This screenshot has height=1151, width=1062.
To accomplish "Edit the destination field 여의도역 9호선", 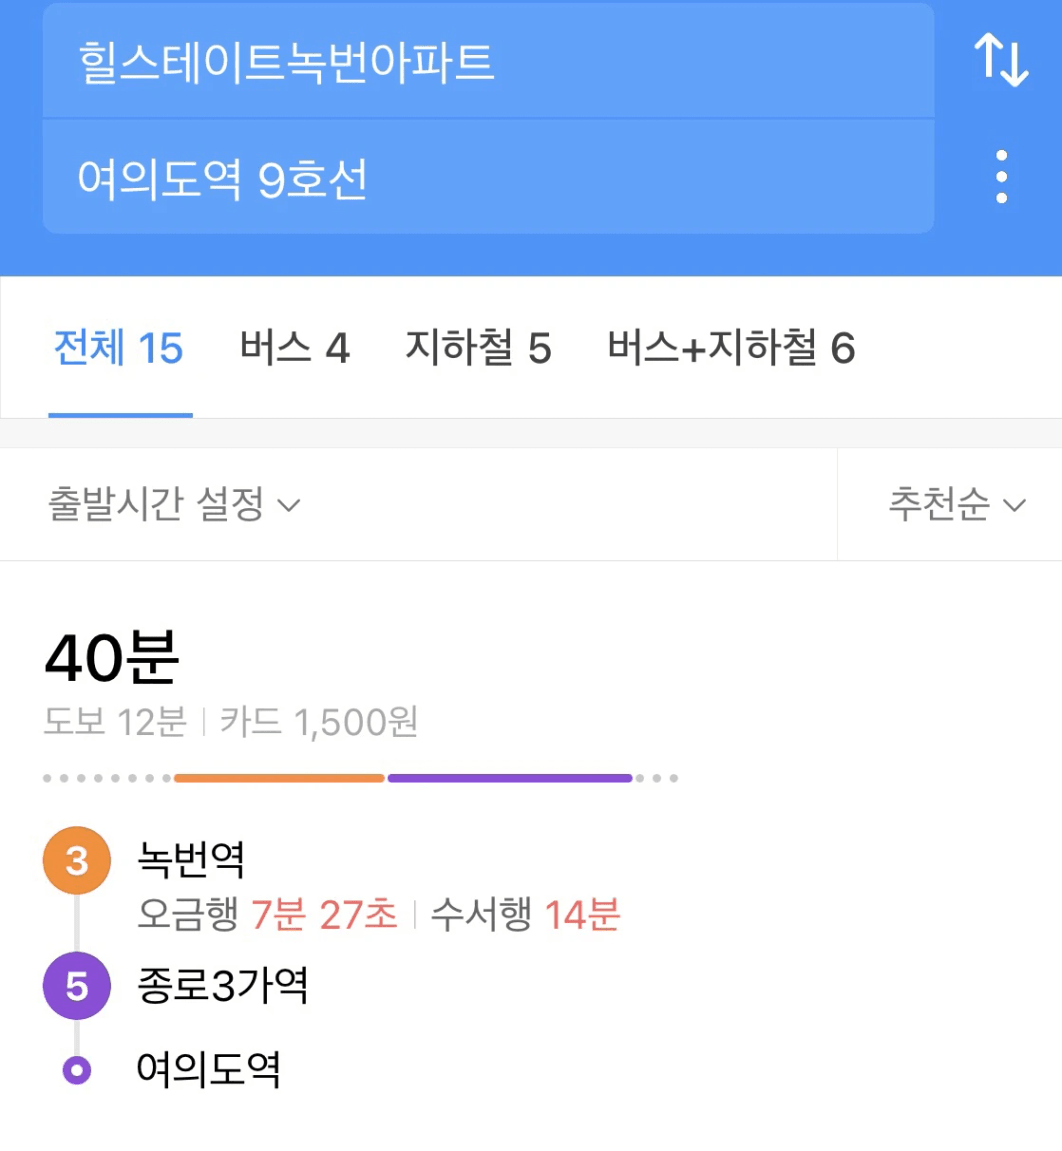I will coord(488,177).
